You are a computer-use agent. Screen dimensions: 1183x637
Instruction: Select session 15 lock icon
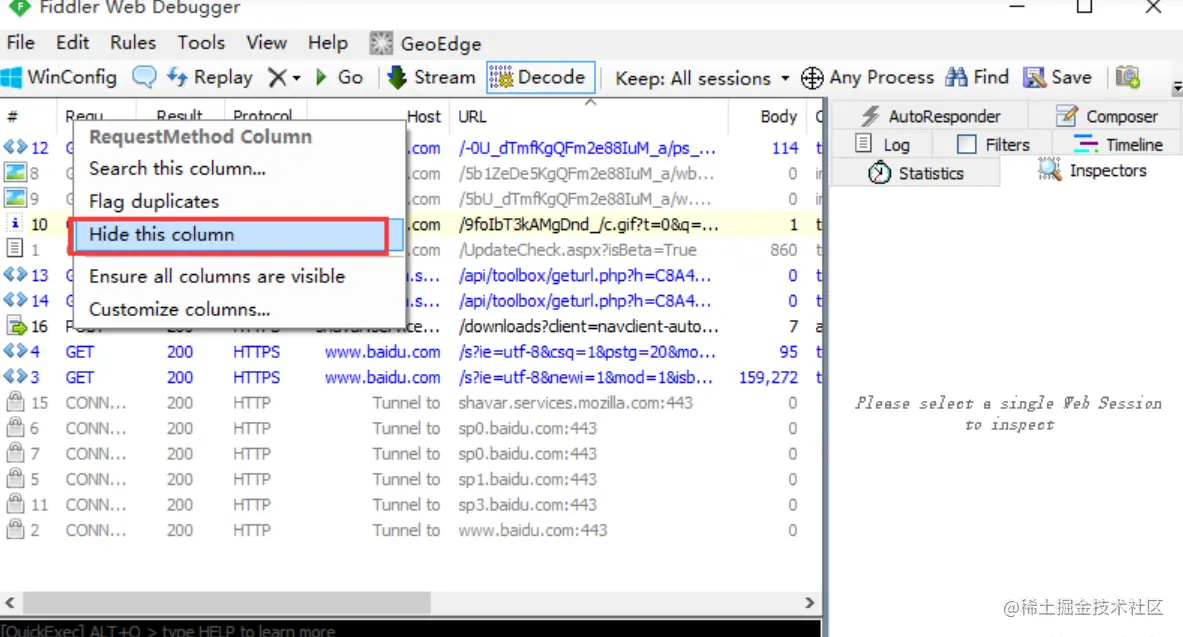click(x=15, y=402)
